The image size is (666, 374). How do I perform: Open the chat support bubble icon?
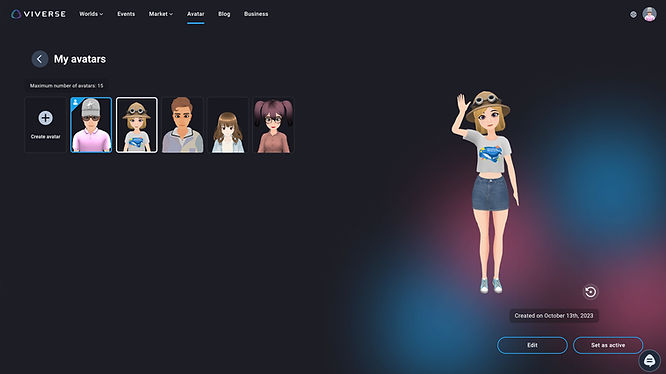[649, 360]
